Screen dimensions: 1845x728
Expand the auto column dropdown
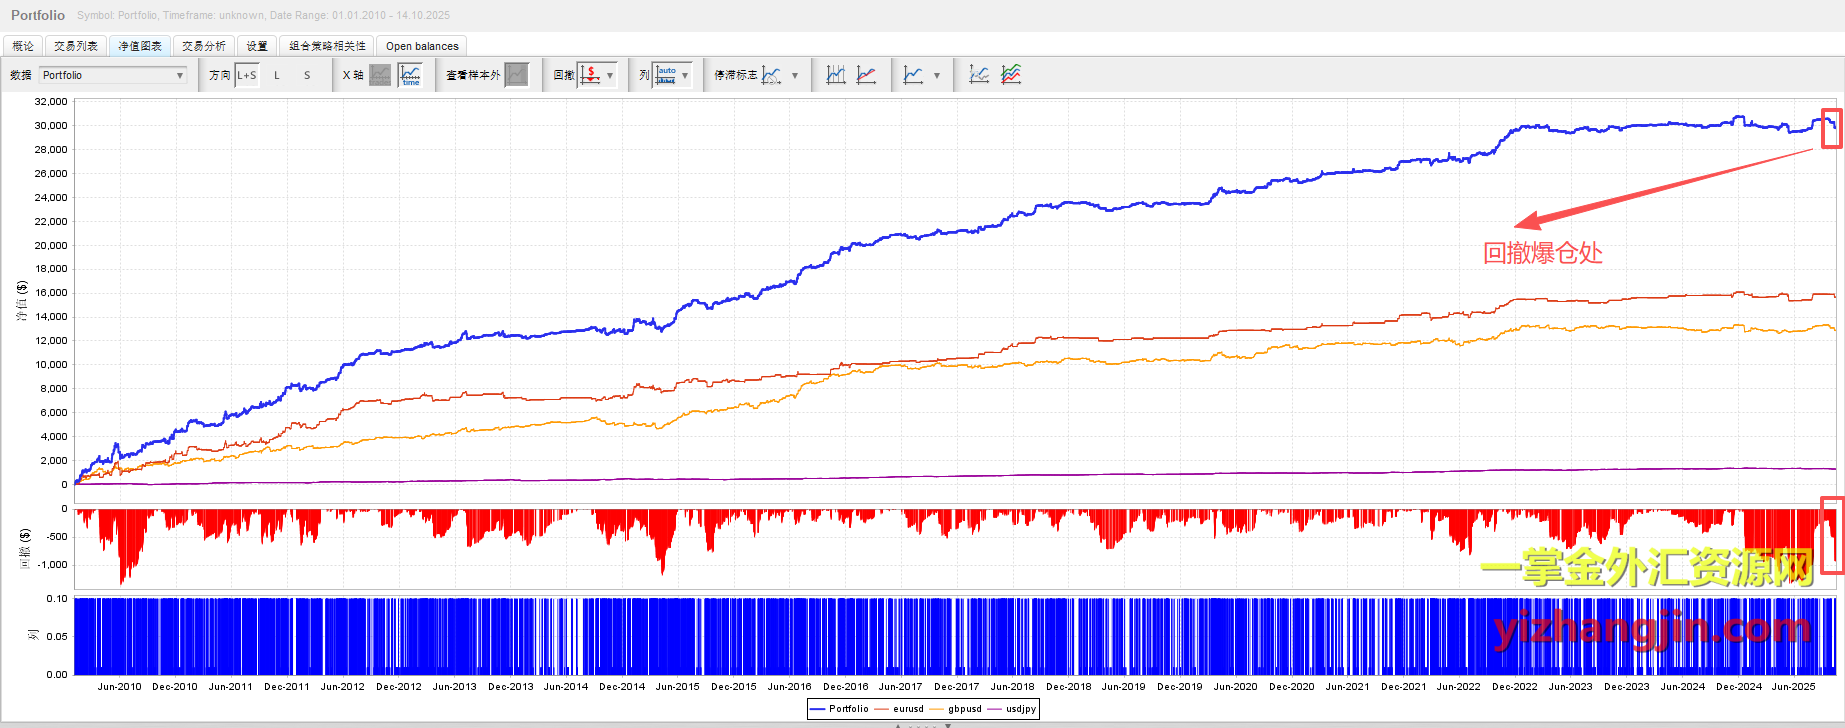[685, 75]
